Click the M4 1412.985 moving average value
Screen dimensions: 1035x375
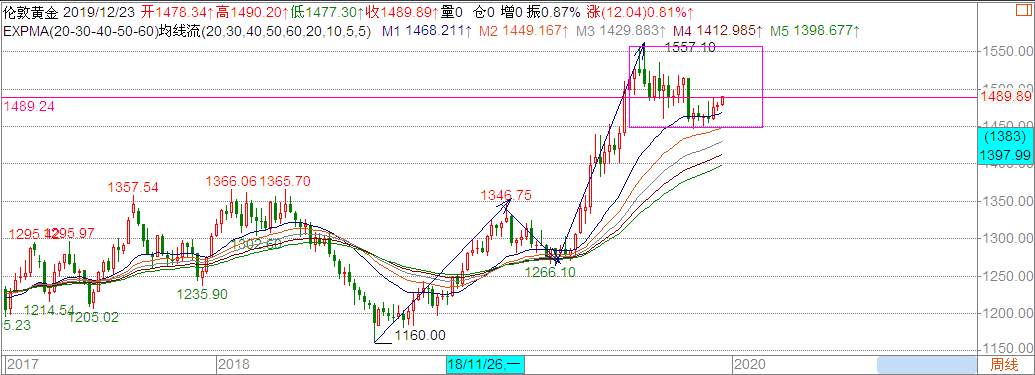[x=717, y=30]
